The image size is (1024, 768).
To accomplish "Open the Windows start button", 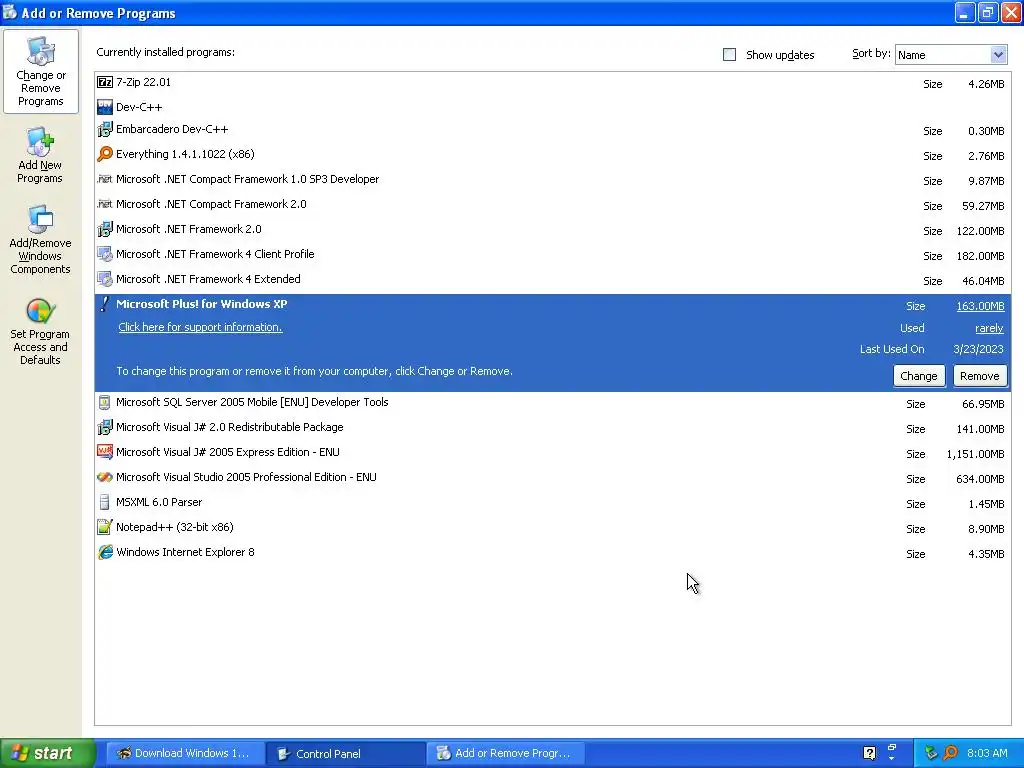I will (x=47, y=754).
